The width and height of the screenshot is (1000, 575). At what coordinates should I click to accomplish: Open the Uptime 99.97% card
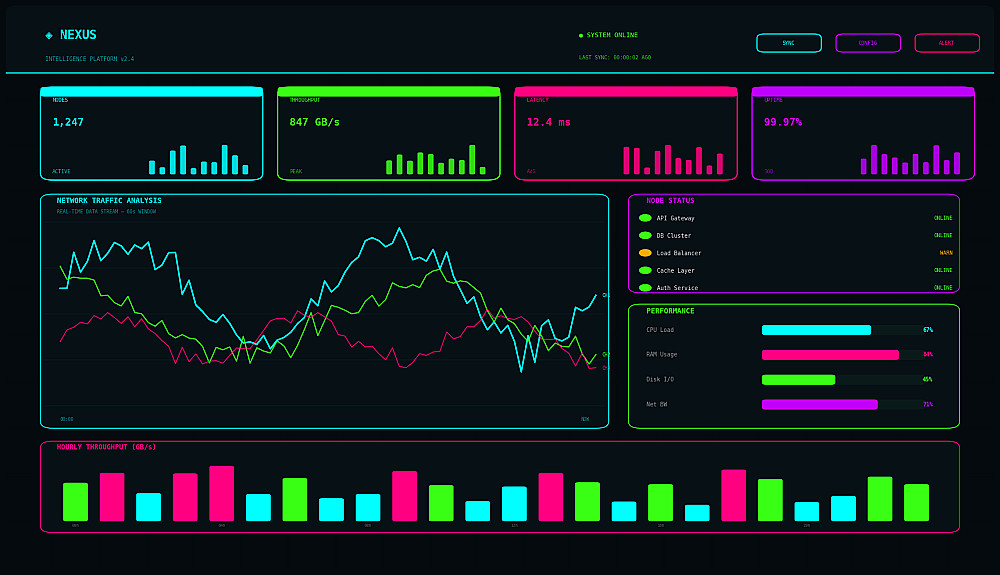pyautogui.click(x=864, y=133)
